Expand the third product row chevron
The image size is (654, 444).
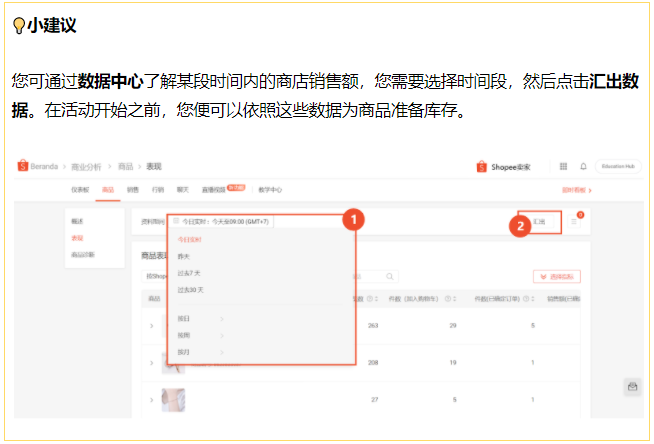click(x=151, y=399)
